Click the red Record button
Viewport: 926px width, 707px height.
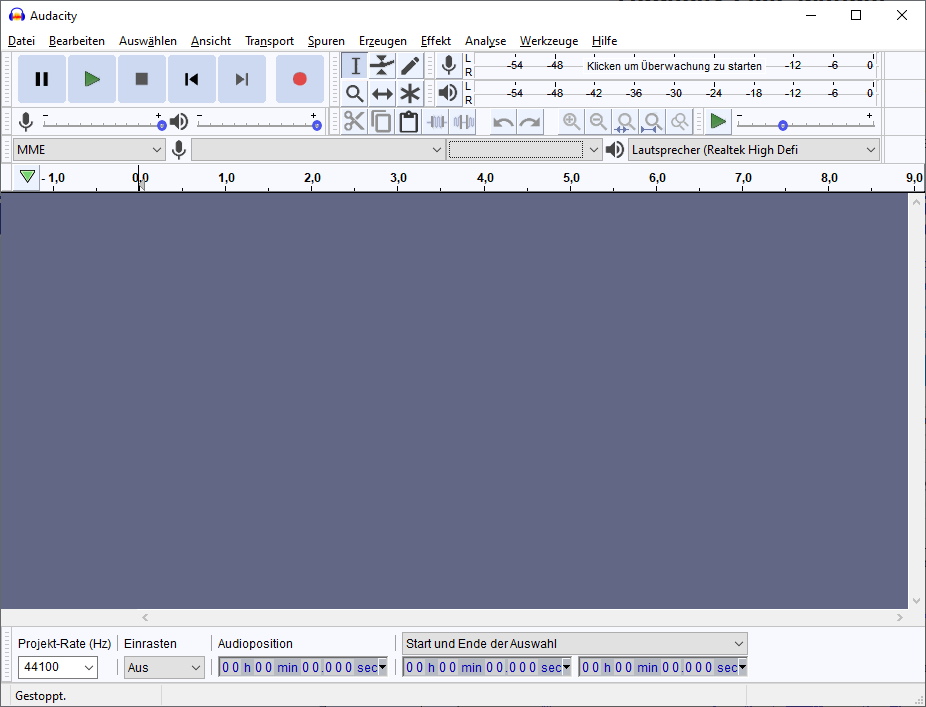pos(299,79)
